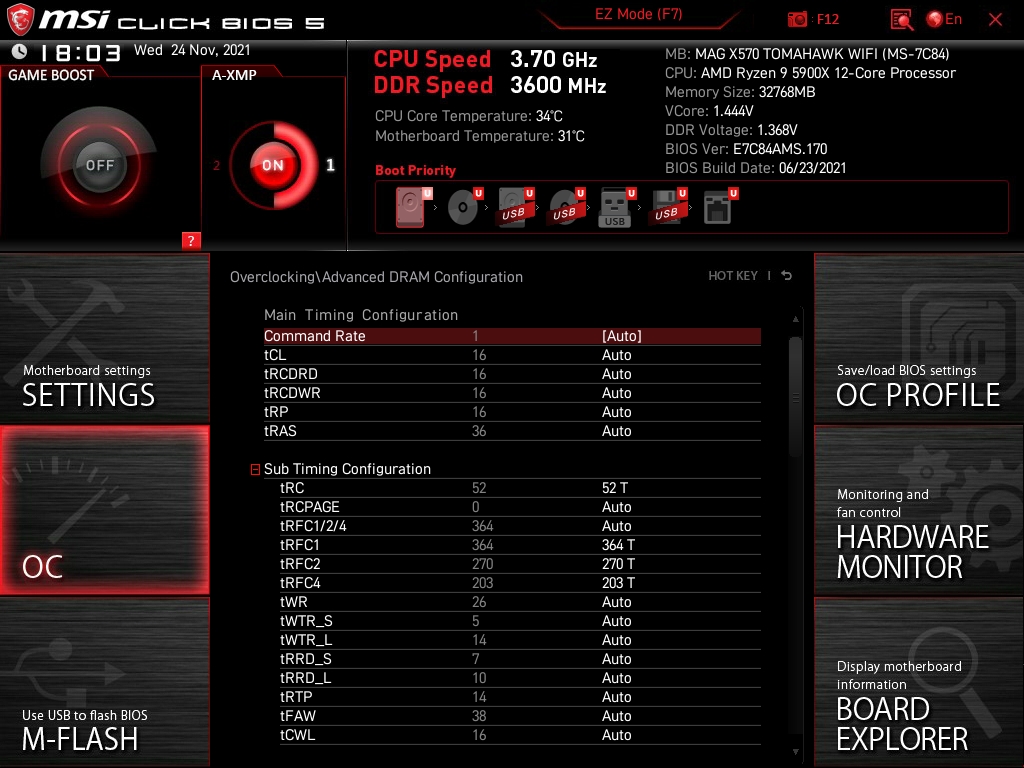Click the MSI dragon shield logo
Image resolution: width=1024 pixels, height=768 pixels.
(x=20, y=20)
